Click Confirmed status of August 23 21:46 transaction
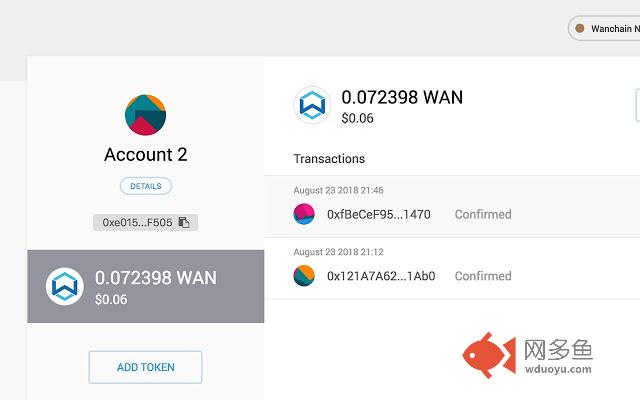The width and height of the screenshot is (640, 400). pyautogui.click(x=483, y=214)
